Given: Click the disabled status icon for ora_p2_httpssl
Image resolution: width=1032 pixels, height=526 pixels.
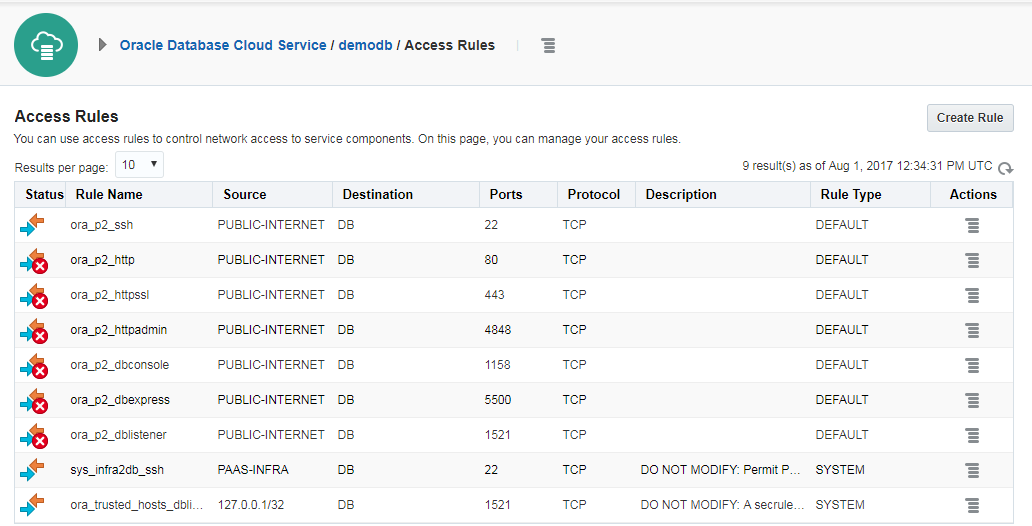Looking at the screenshot, I should 33,295.
